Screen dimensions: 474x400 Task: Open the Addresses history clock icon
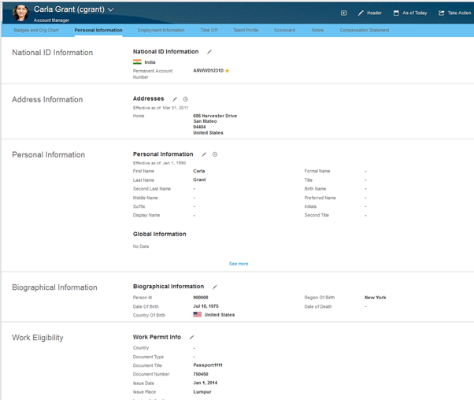point(185,99)
